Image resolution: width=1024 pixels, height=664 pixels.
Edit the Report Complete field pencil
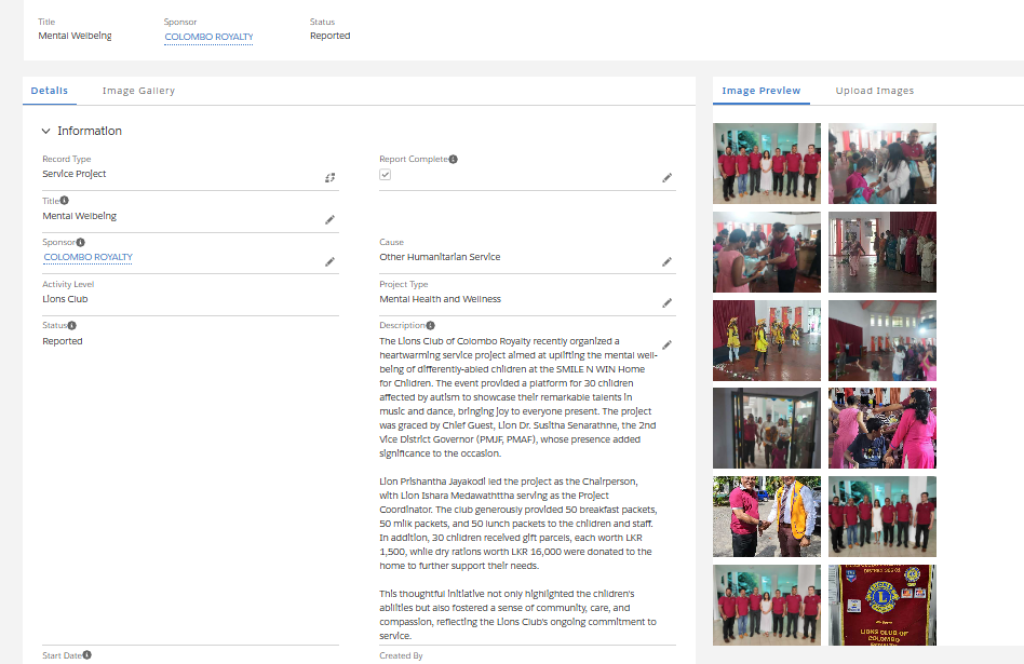coord(667,178)
